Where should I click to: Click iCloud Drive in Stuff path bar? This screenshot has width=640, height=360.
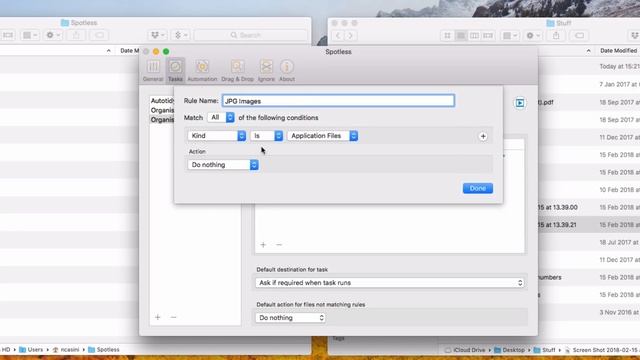pos(465,350)
